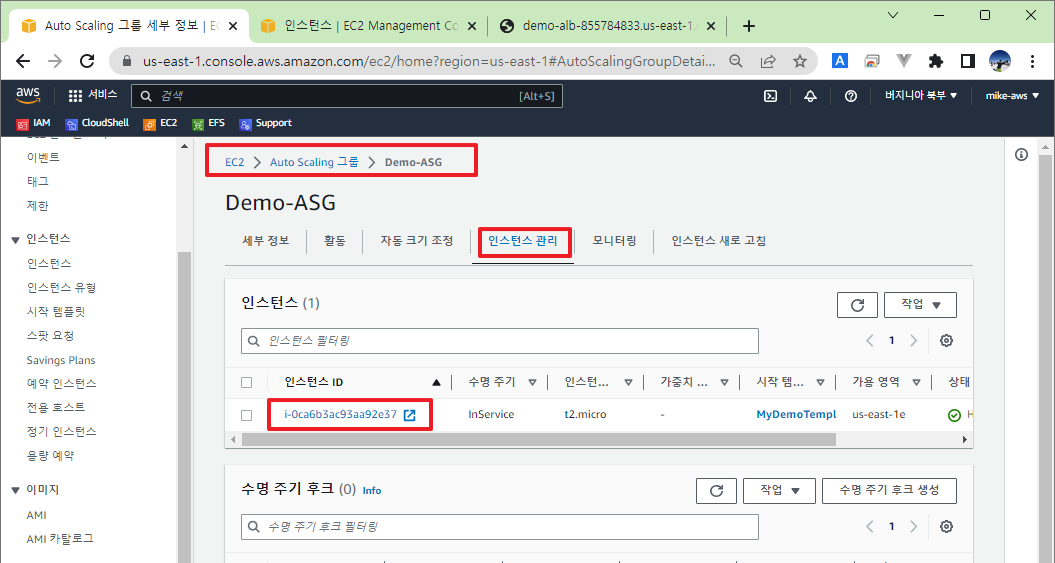Open instances table settings gear
1055x563 pixels.
(x=946, y=340)
